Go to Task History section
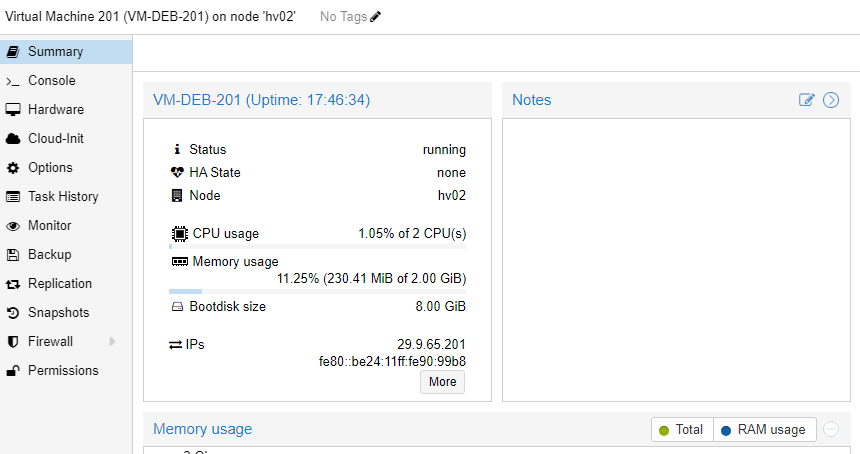This screenshot has height=454, width=860. (x=62, y=197)
